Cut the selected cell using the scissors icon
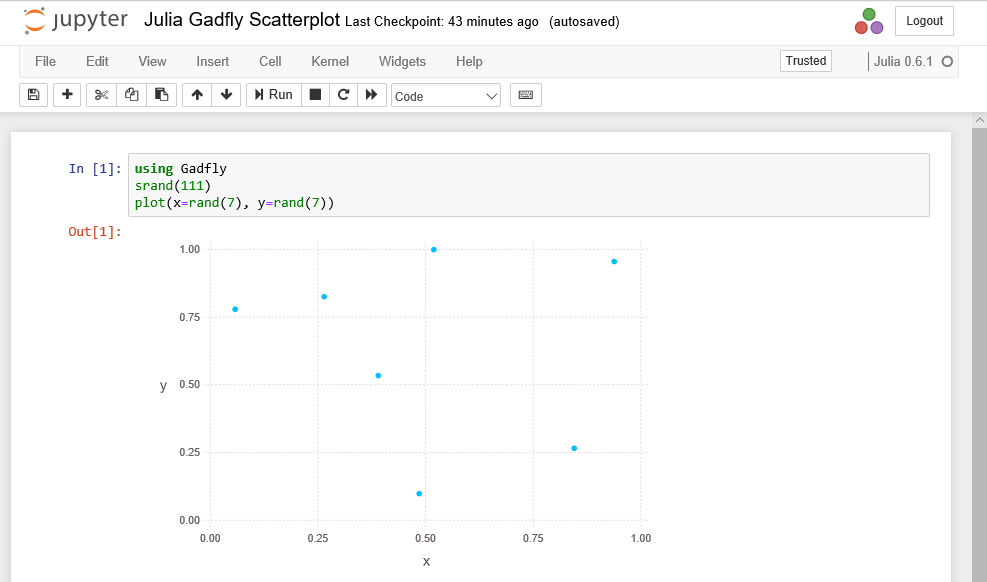The width and height of the screenshot is (987, 582). (101, 95)
